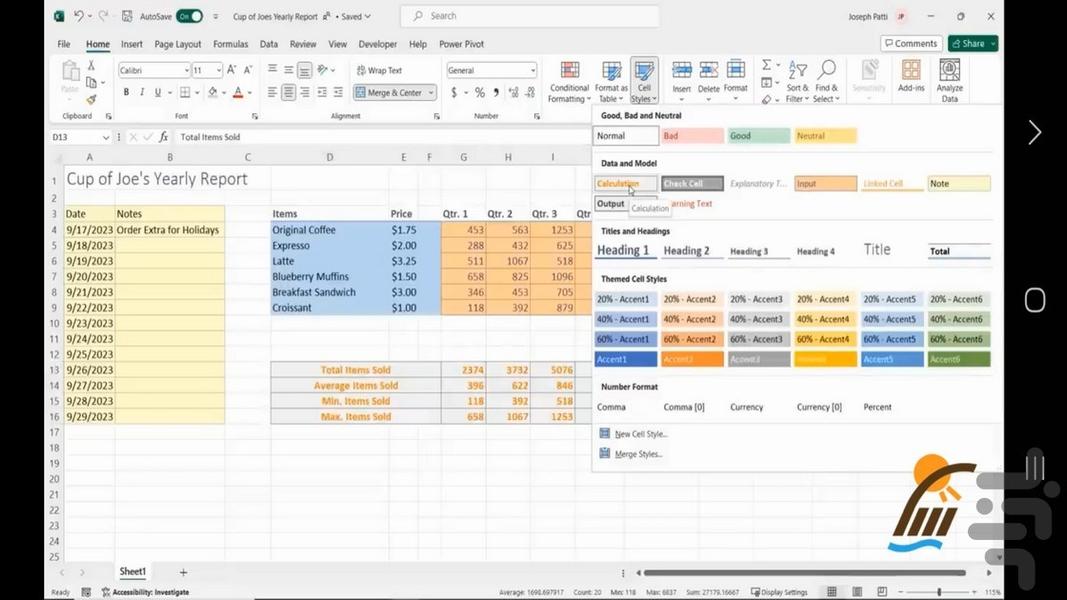
Task: Switch to the Page Layout tab
Action: click(x=177, y=44)
